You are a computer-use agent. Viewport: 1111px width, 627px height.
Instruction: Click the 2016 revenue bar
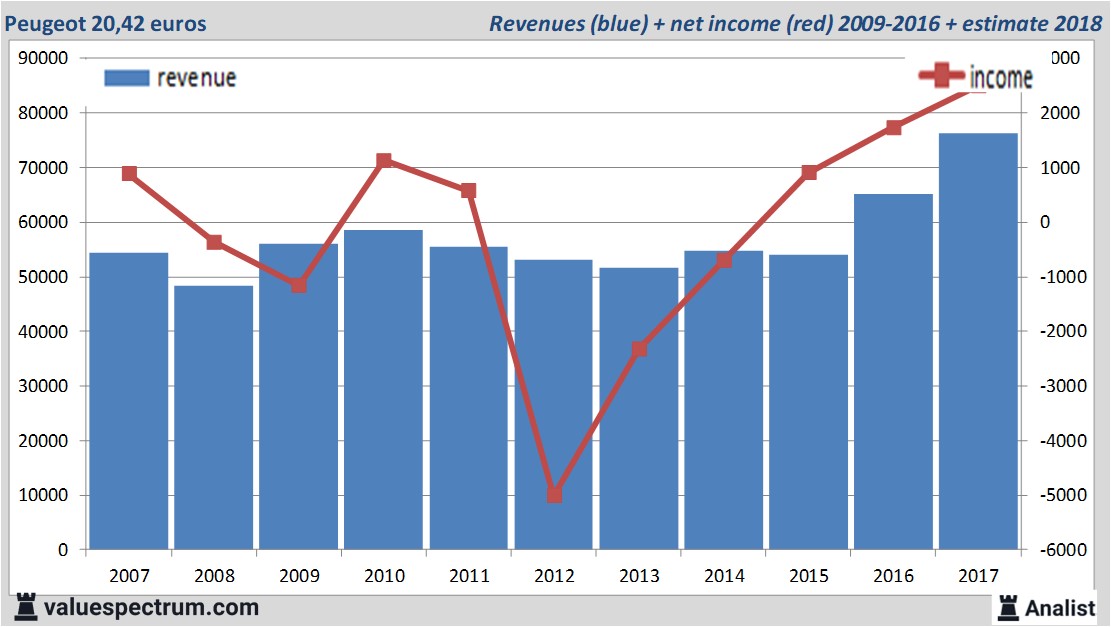click(x=893, y=371)
